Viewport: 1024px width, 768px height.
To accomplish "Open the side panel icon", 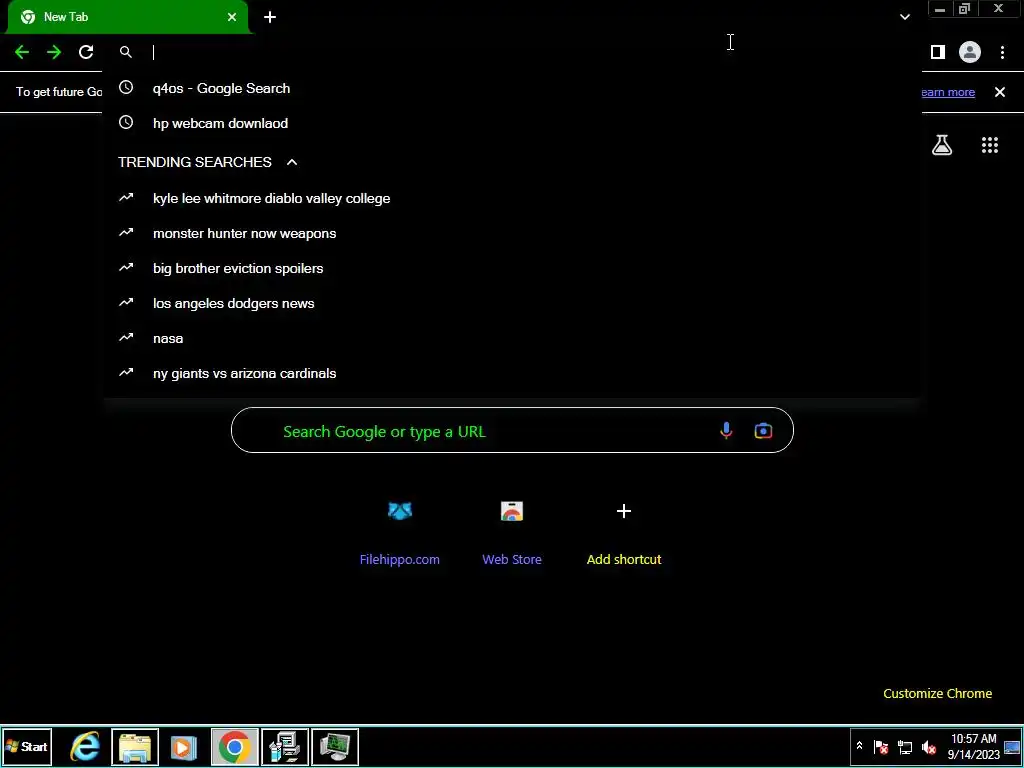I will click(938, 52).
